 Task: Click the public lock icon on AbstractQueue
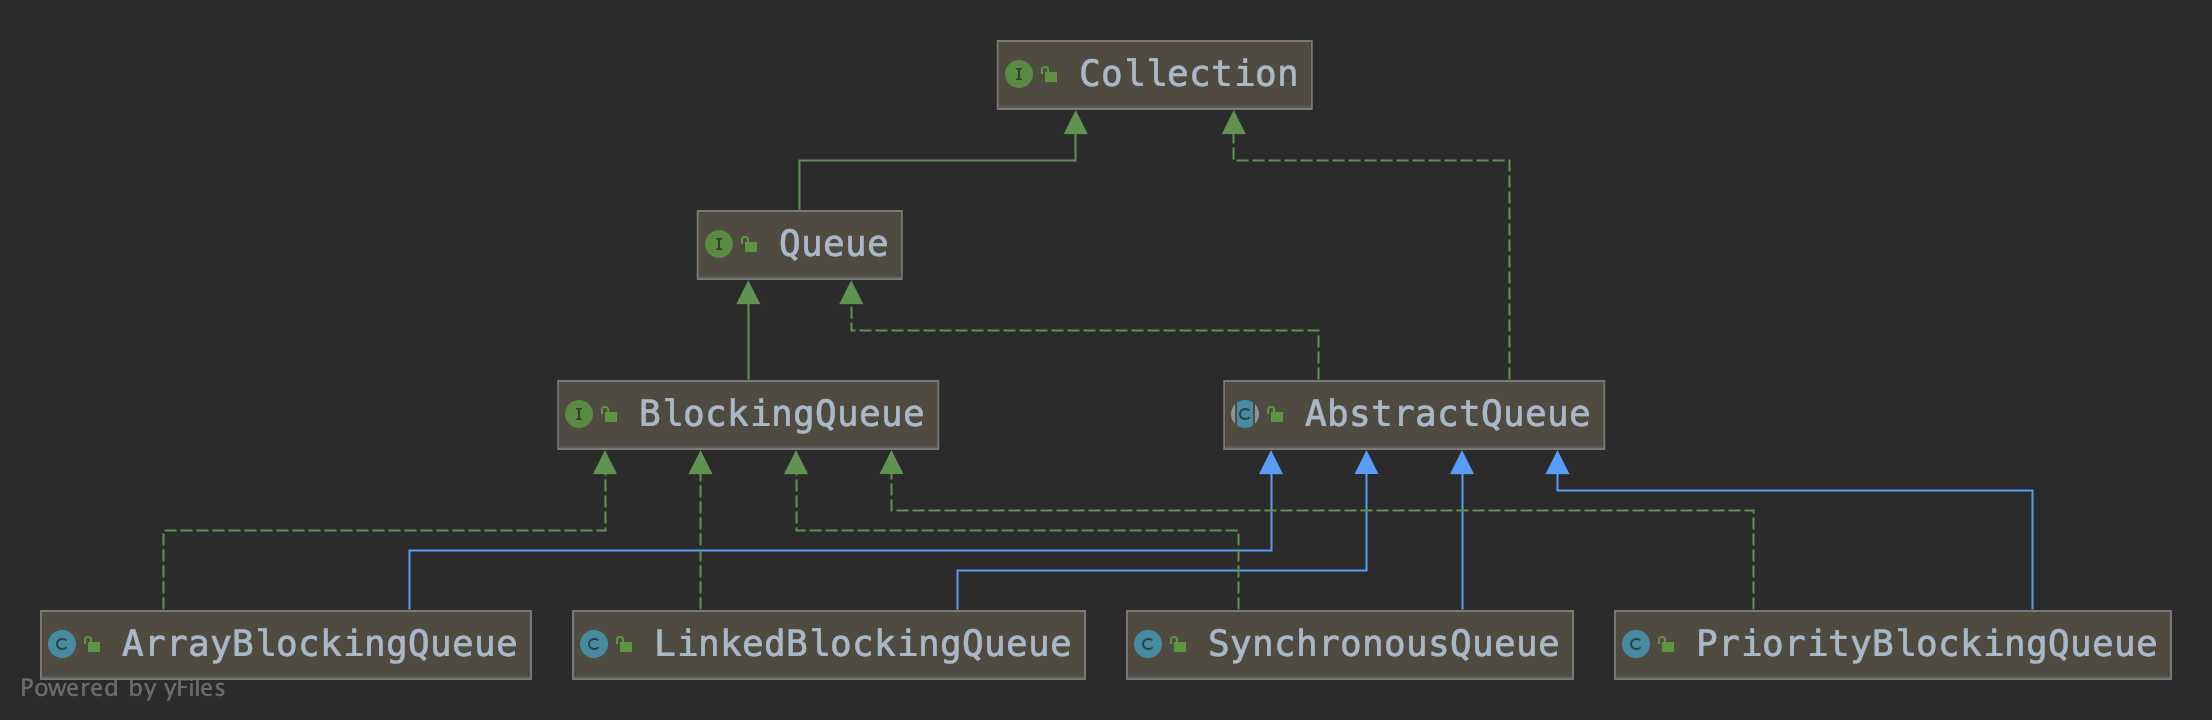pyautogui.click(x=1275, y=414)
